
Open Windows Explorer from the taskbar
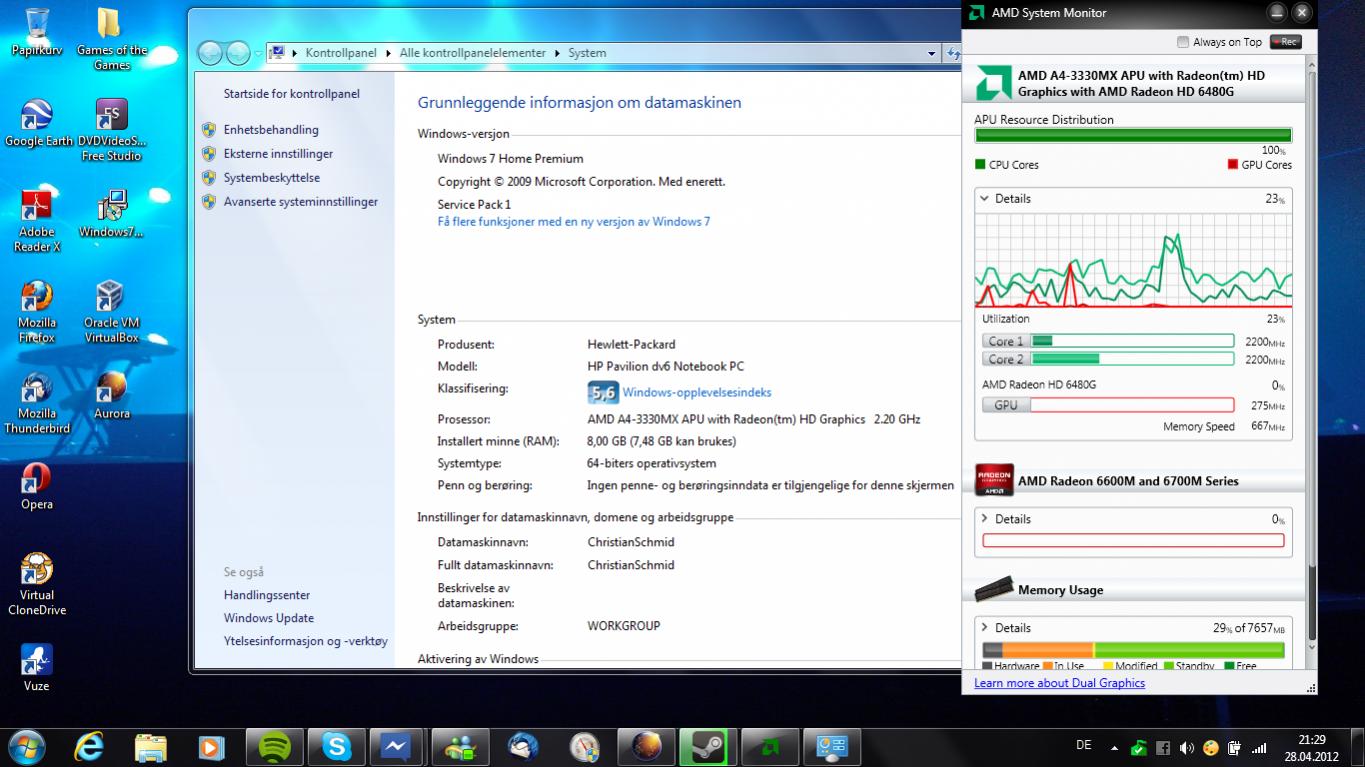click(x=151, y=746)
